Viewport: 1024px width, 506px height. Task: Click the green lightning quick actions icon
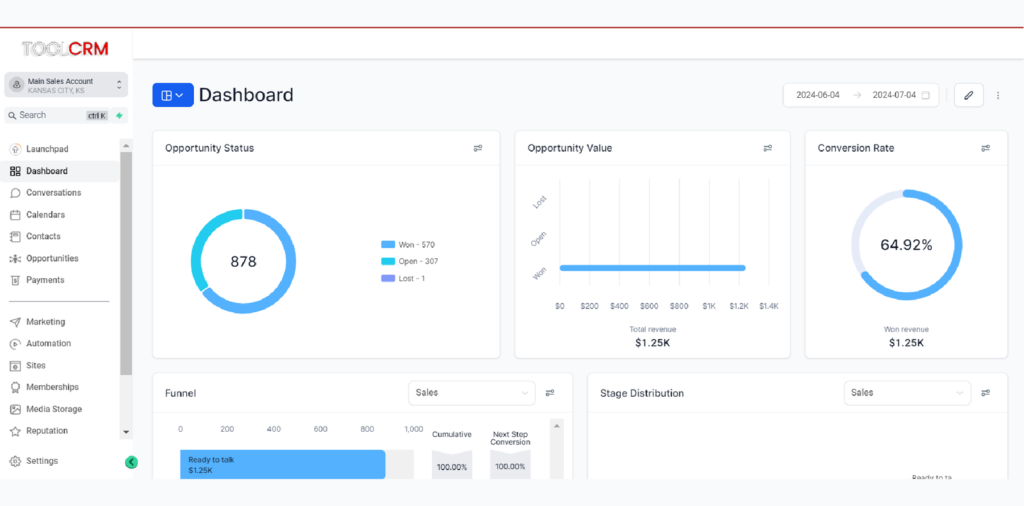119,115
